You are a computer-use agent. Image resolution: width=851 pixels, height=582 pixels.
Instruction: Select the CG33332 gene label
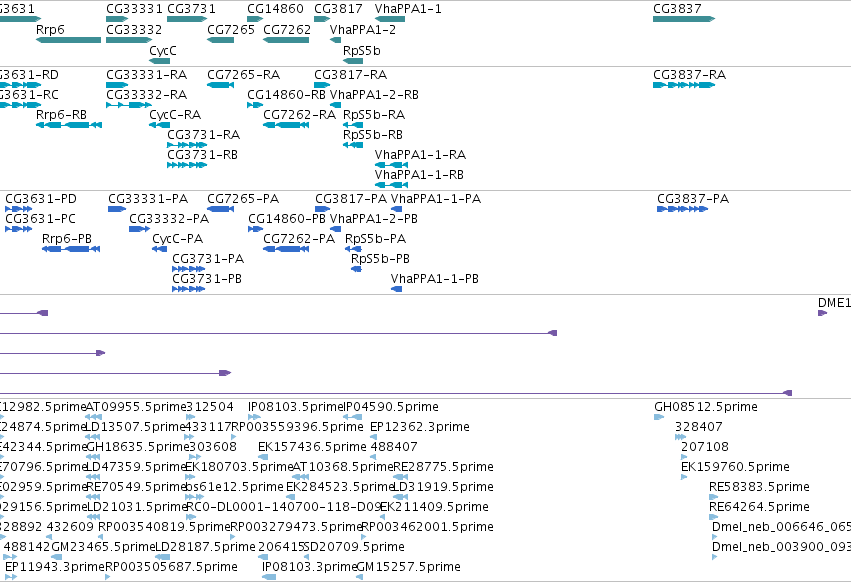(x=134, y=30)
